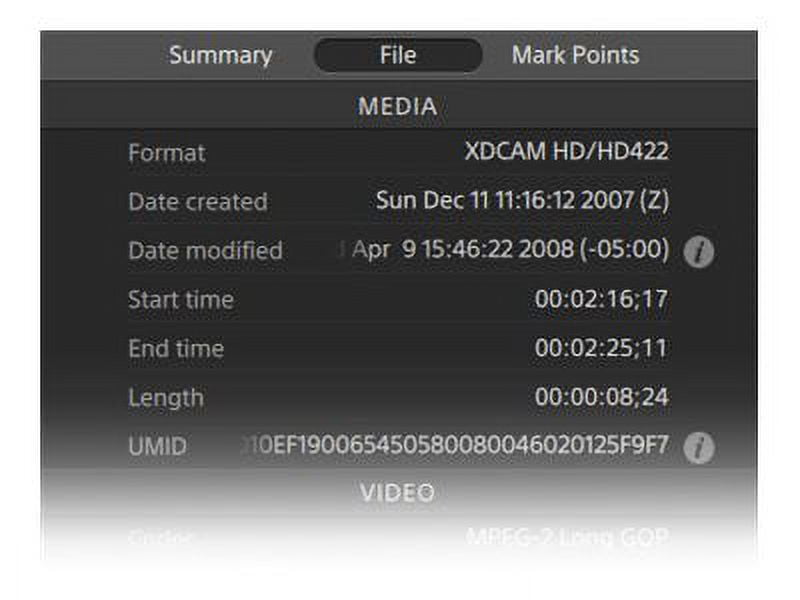Select the File tab
This screenshot has height=600, width=800.
pyautogui.click(x=398, y=55)
